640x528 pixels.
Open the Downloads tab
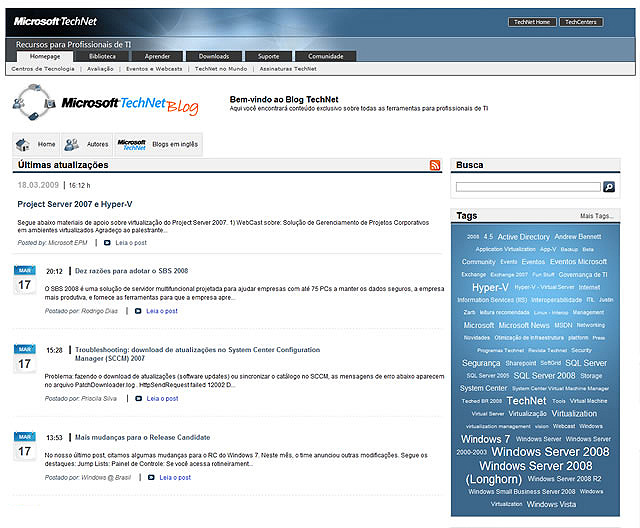point(214,56)
